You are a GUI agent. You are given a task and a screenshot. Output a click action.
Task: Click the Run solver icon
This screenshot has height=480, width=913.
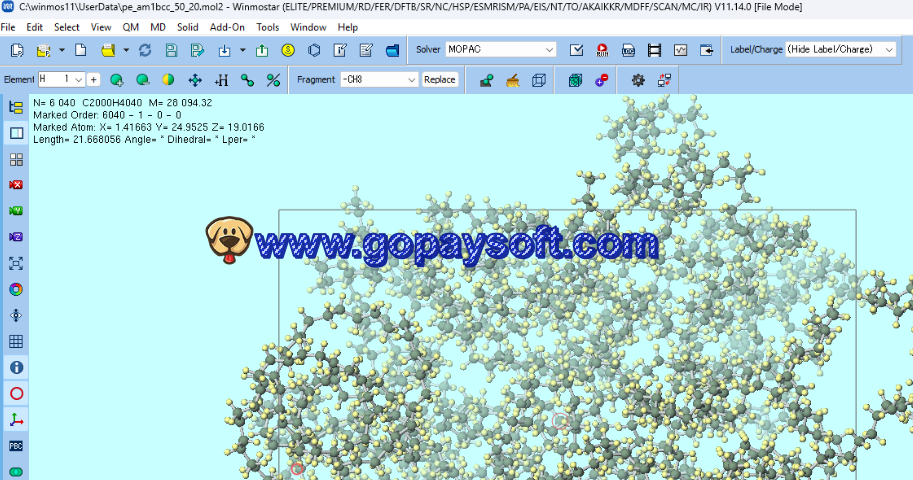point(602,49)
